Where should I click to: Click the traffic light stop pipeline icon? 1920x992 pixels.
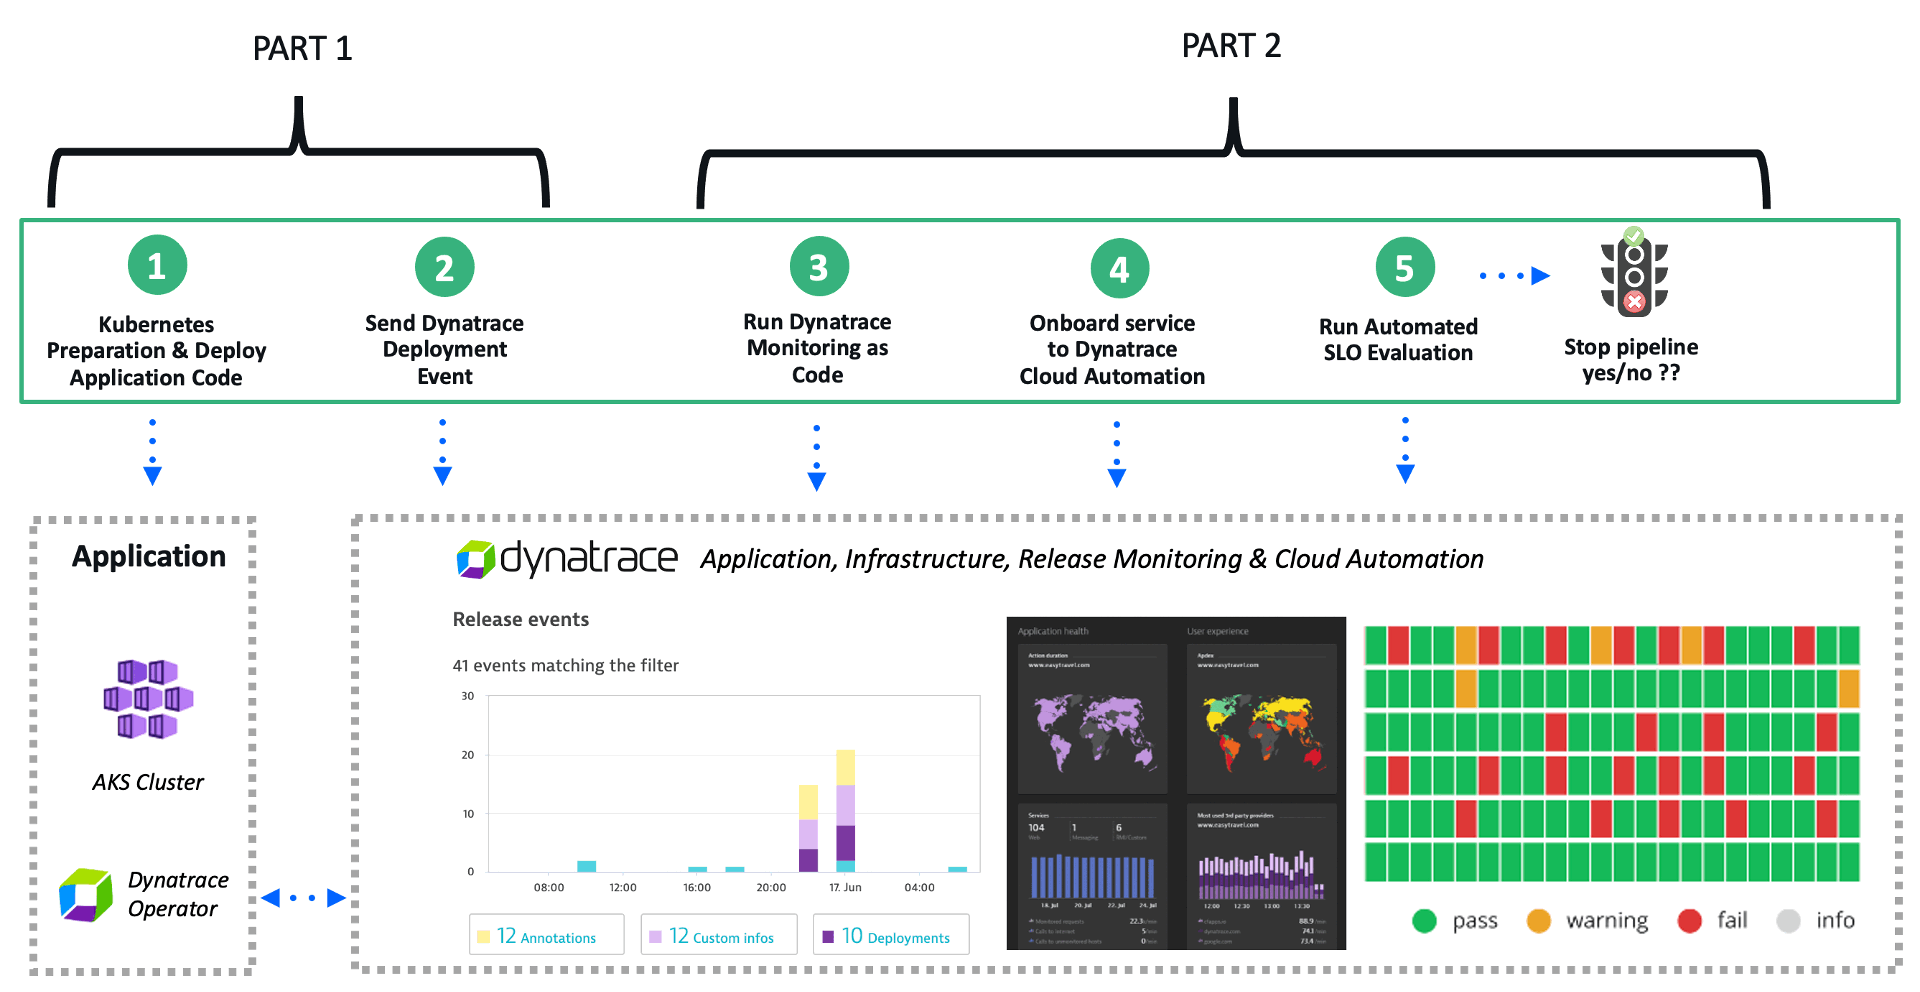click(1634, 271)
